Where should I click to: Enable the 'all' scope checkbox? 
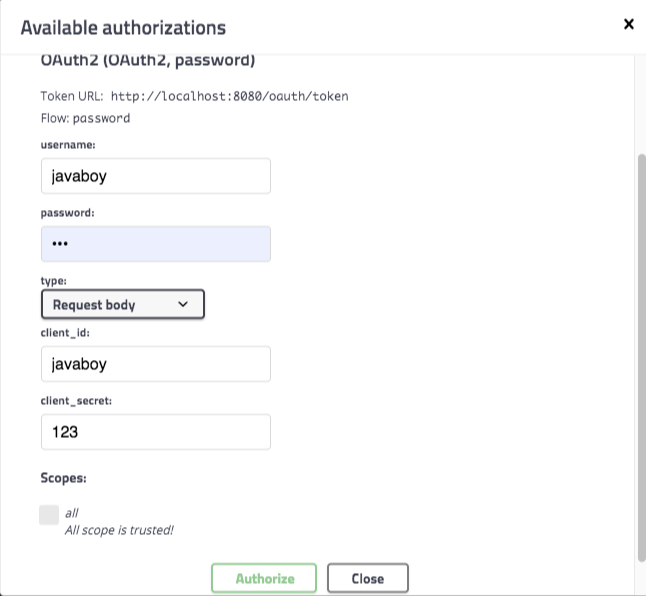[49, 515]
